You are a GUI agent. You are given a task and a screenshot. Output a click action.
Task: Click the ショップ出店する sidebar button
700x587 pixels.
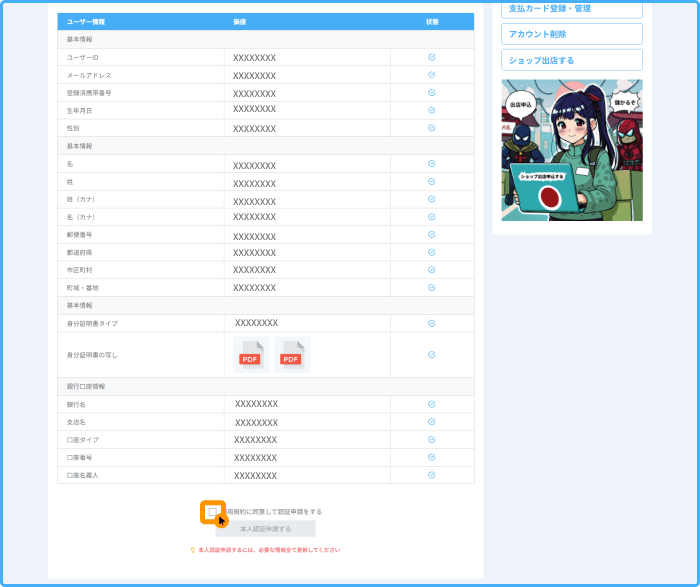tap(571, 60)
